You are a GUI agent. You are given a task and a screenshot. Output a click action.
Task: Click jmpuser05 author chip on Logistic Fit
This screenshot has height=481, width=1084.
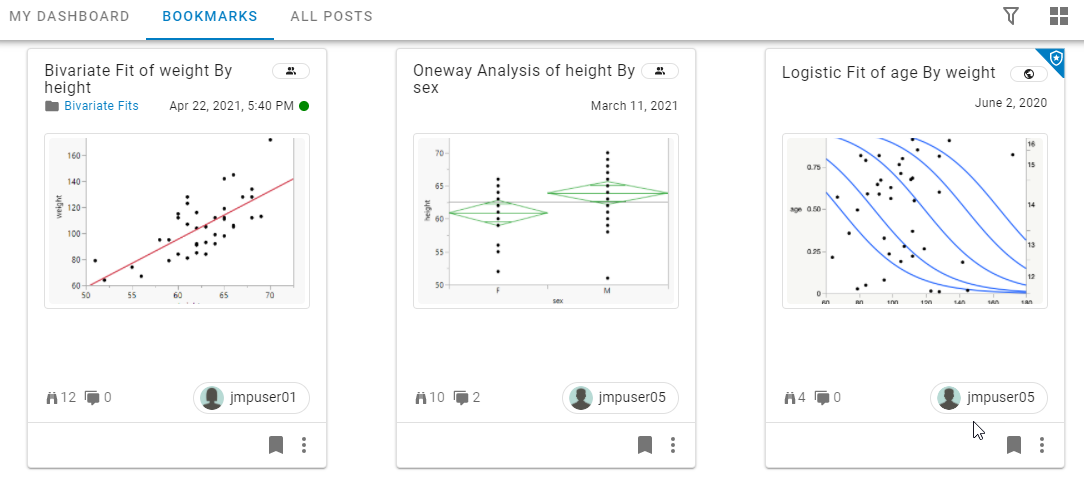989,398
